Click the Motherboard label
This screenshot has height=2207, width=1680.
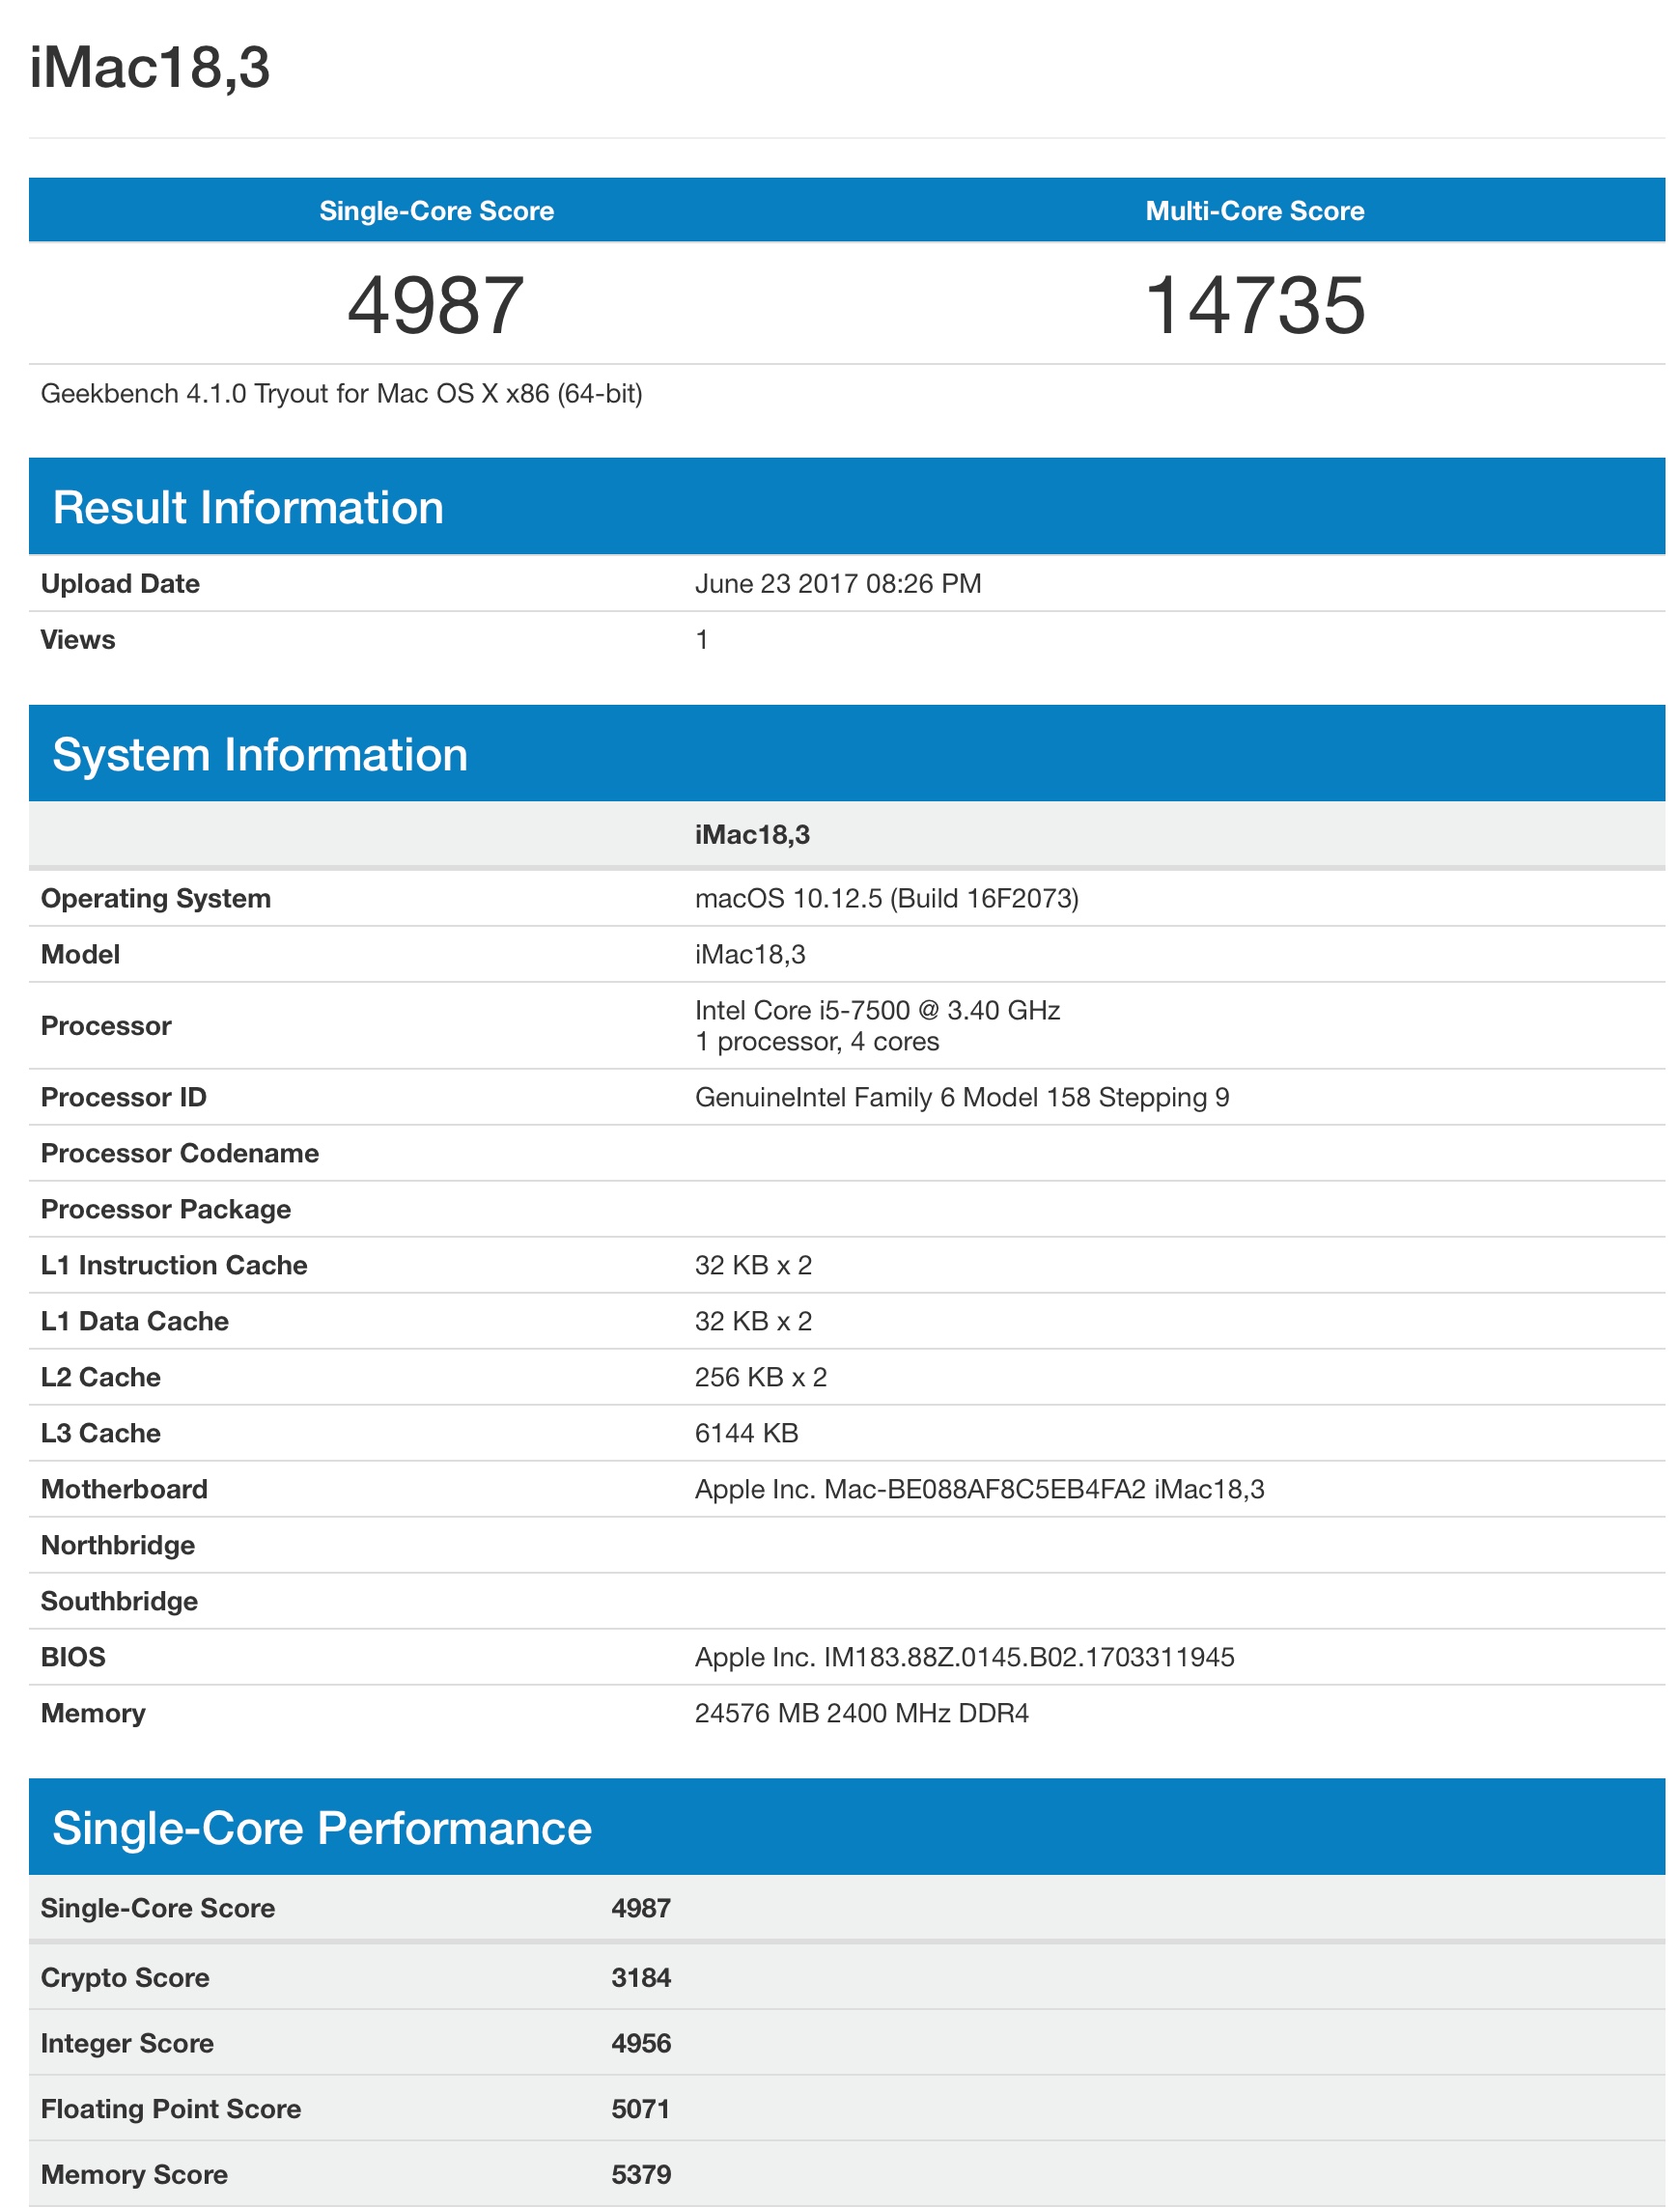pos(124,1490)
